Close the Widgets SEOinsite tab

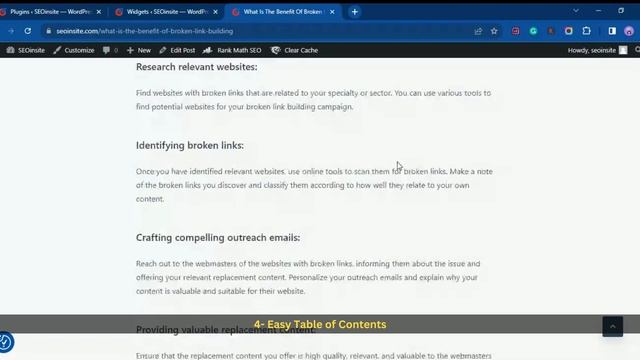pos(216,12)
